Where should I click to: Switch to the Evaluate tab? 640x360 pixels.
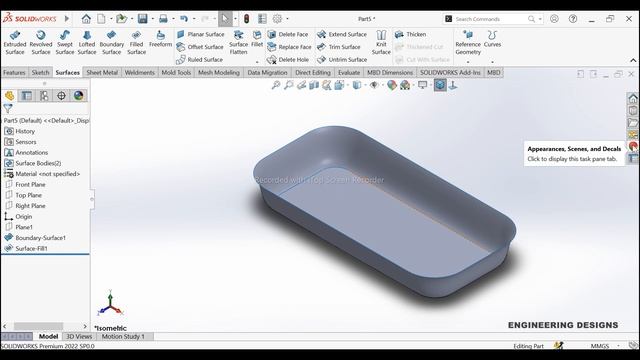349,72
